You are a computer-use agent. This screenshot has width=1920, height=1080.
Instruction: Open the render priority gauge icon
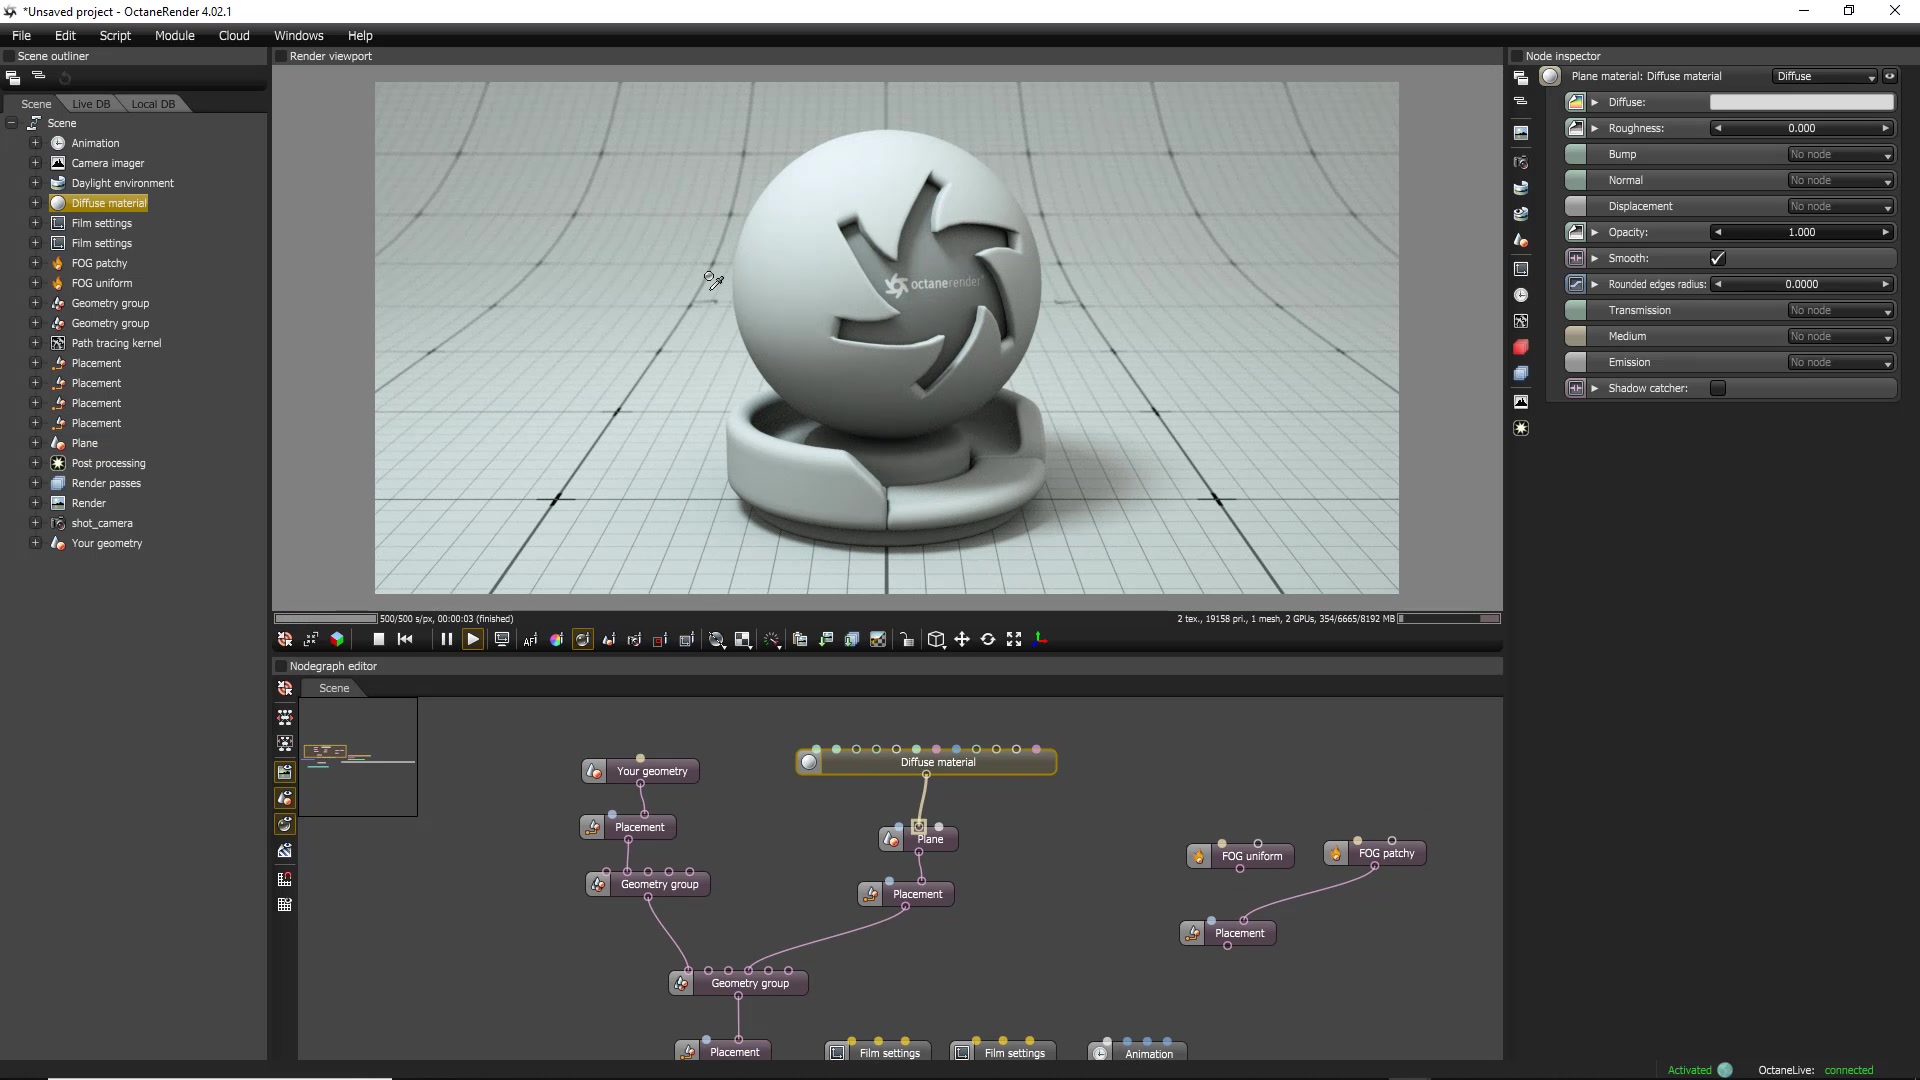[x=772, y=640]
